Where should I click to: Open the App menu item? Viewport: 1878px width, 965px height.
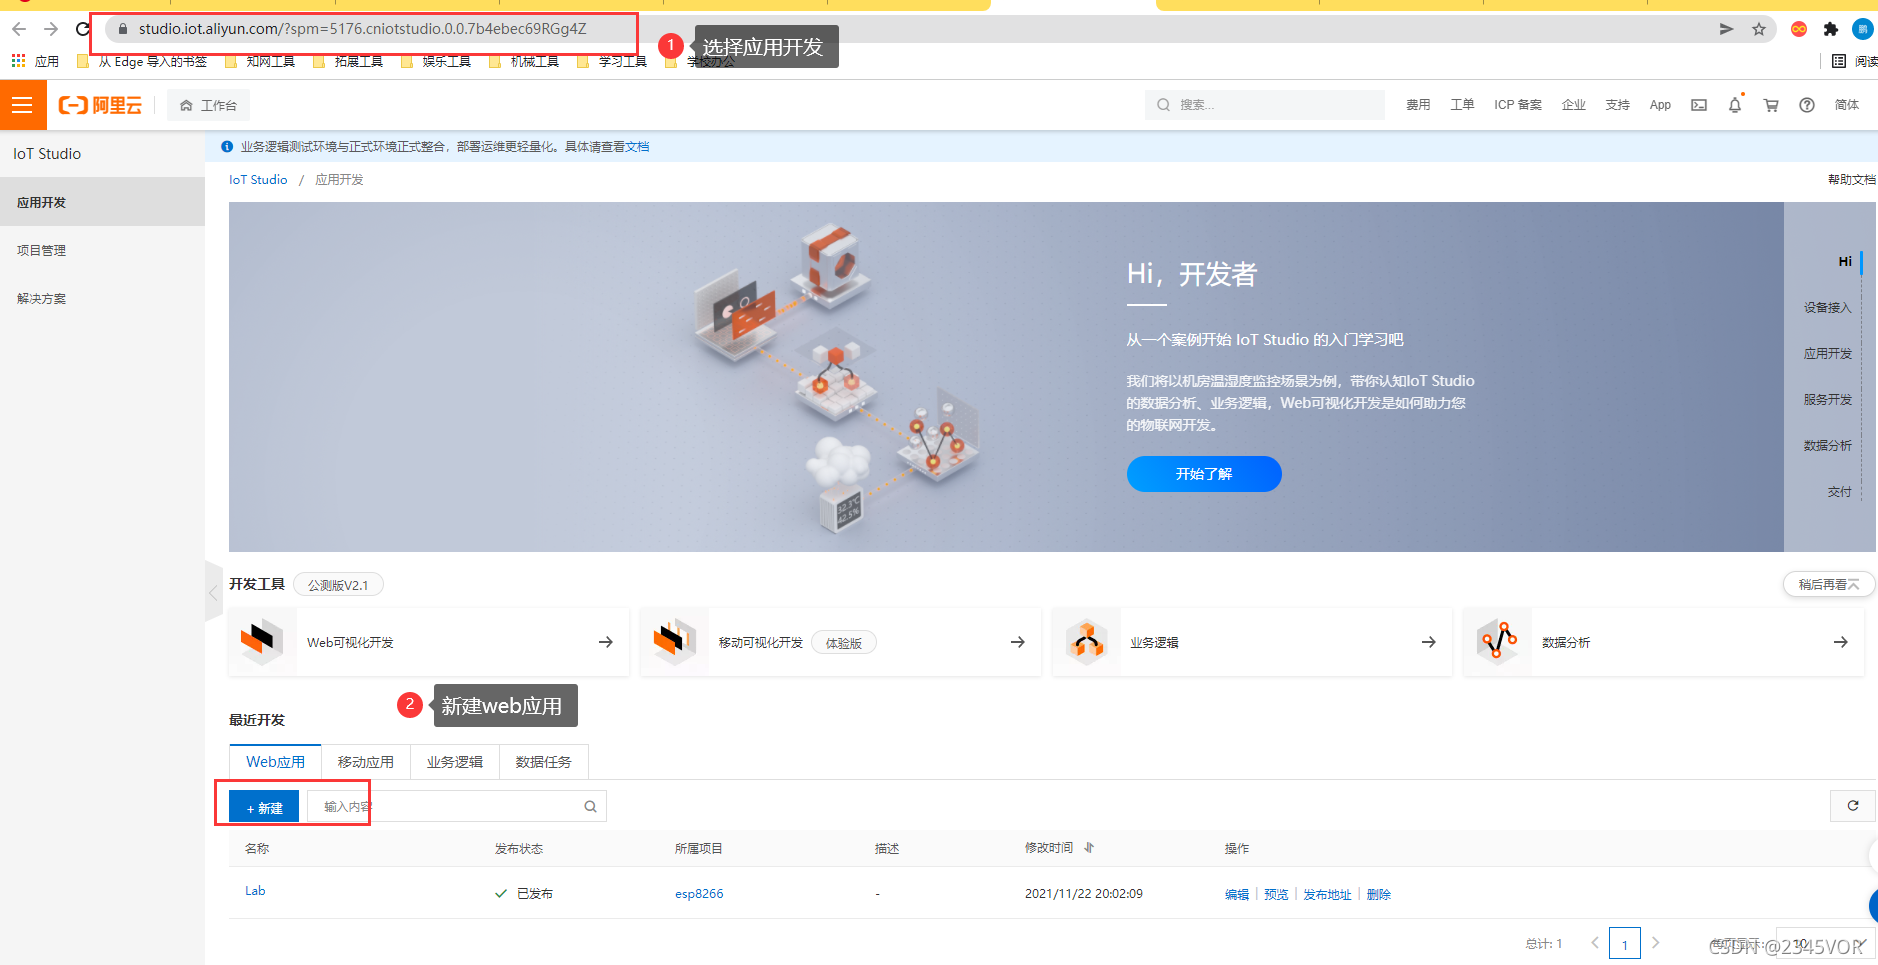(x=1660, y=105)
